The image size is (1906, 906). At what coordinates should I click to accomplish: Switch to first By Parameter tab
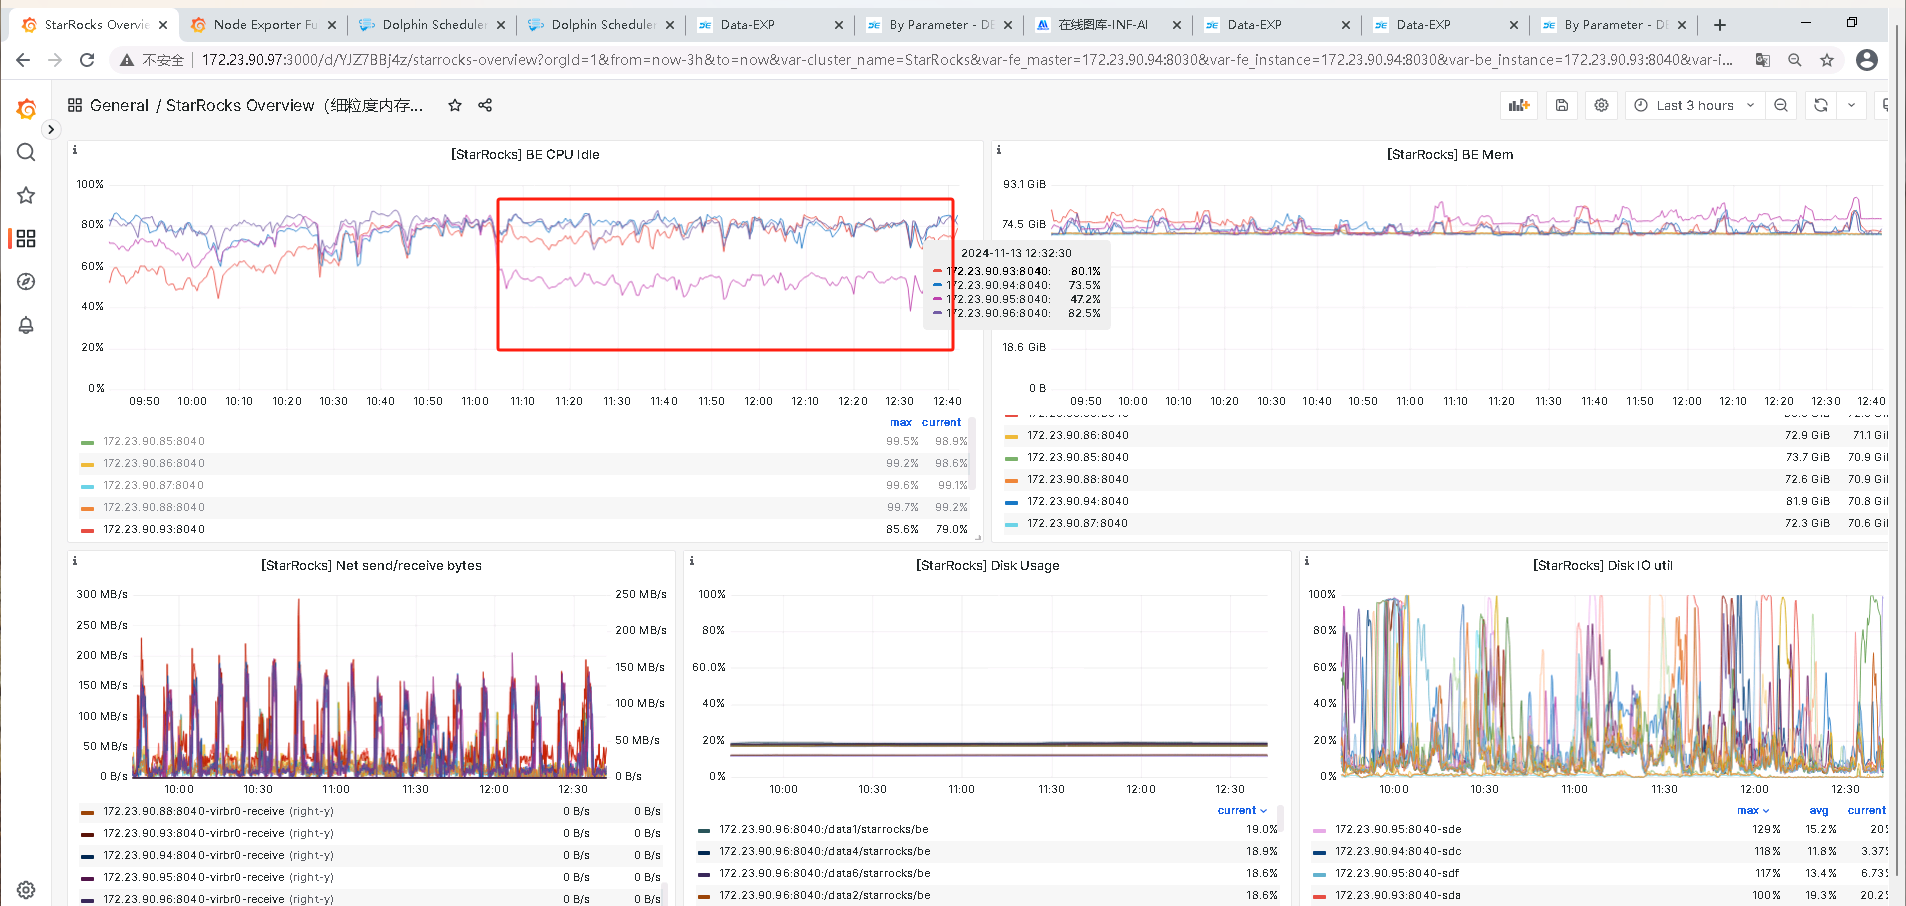940,25
